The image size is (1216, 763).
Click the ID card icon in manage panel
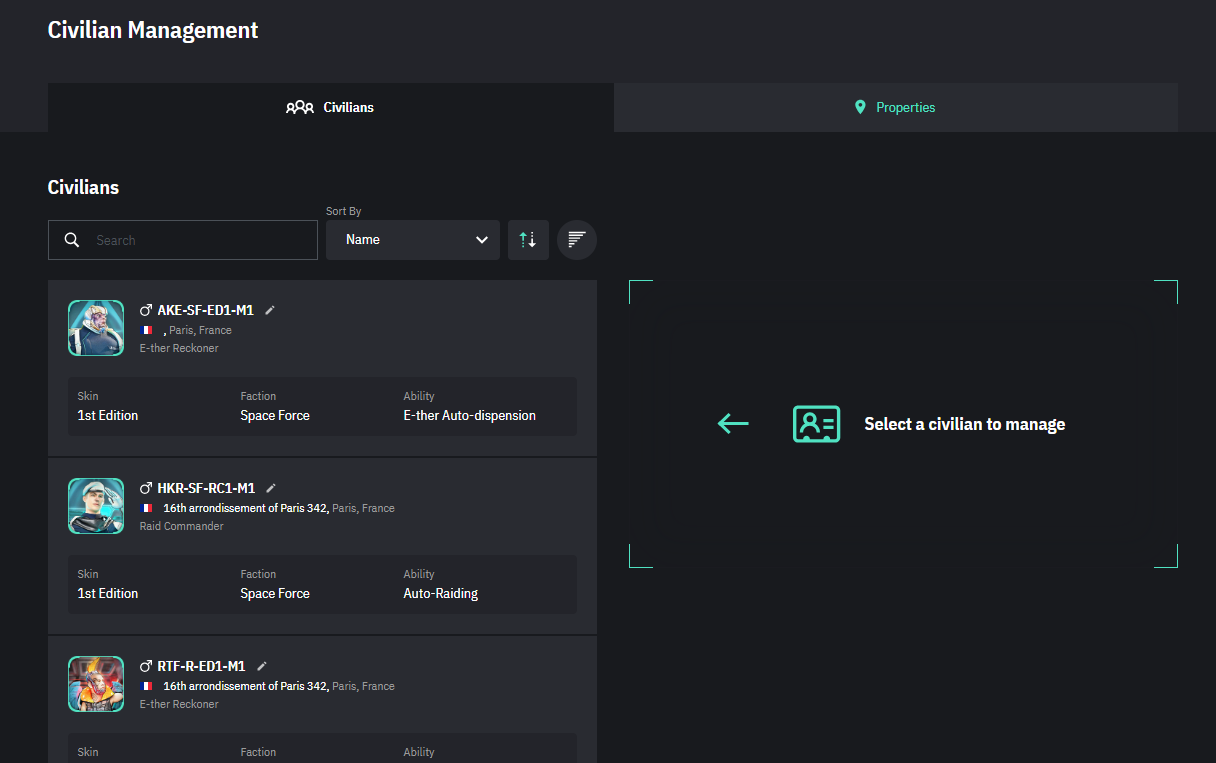(816, 424)
